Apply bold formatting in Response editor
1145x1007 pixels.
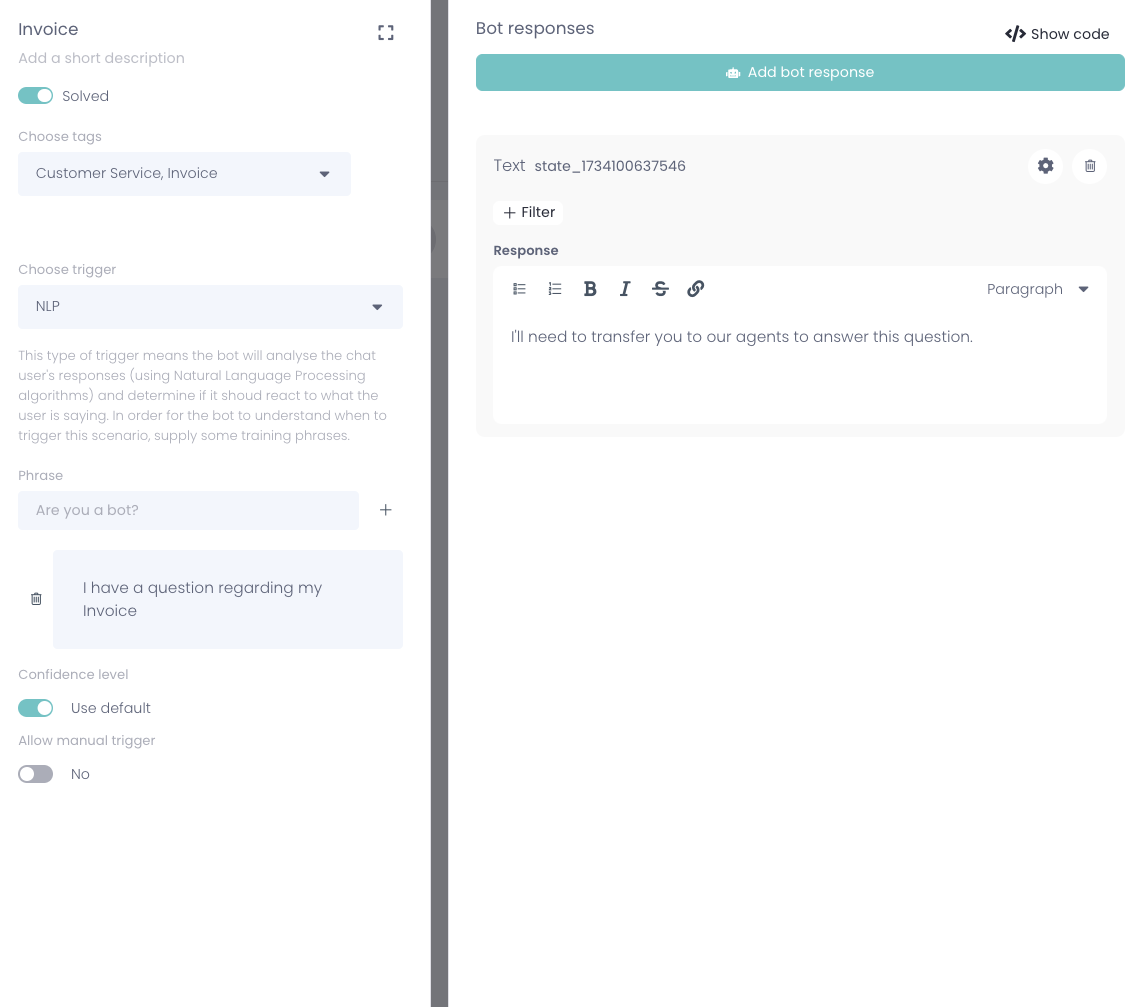(590, 289)
